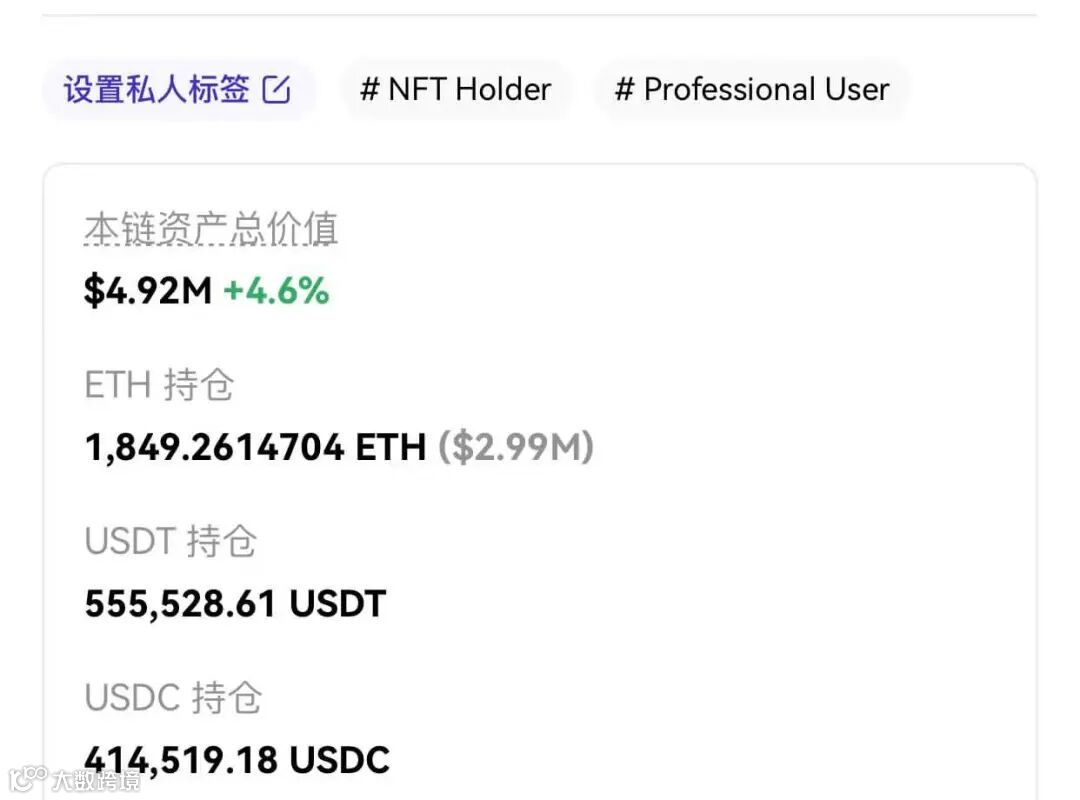Click the hash symbol in Professional User tag
Screen dimensions: 1080x800
[624, 90]
